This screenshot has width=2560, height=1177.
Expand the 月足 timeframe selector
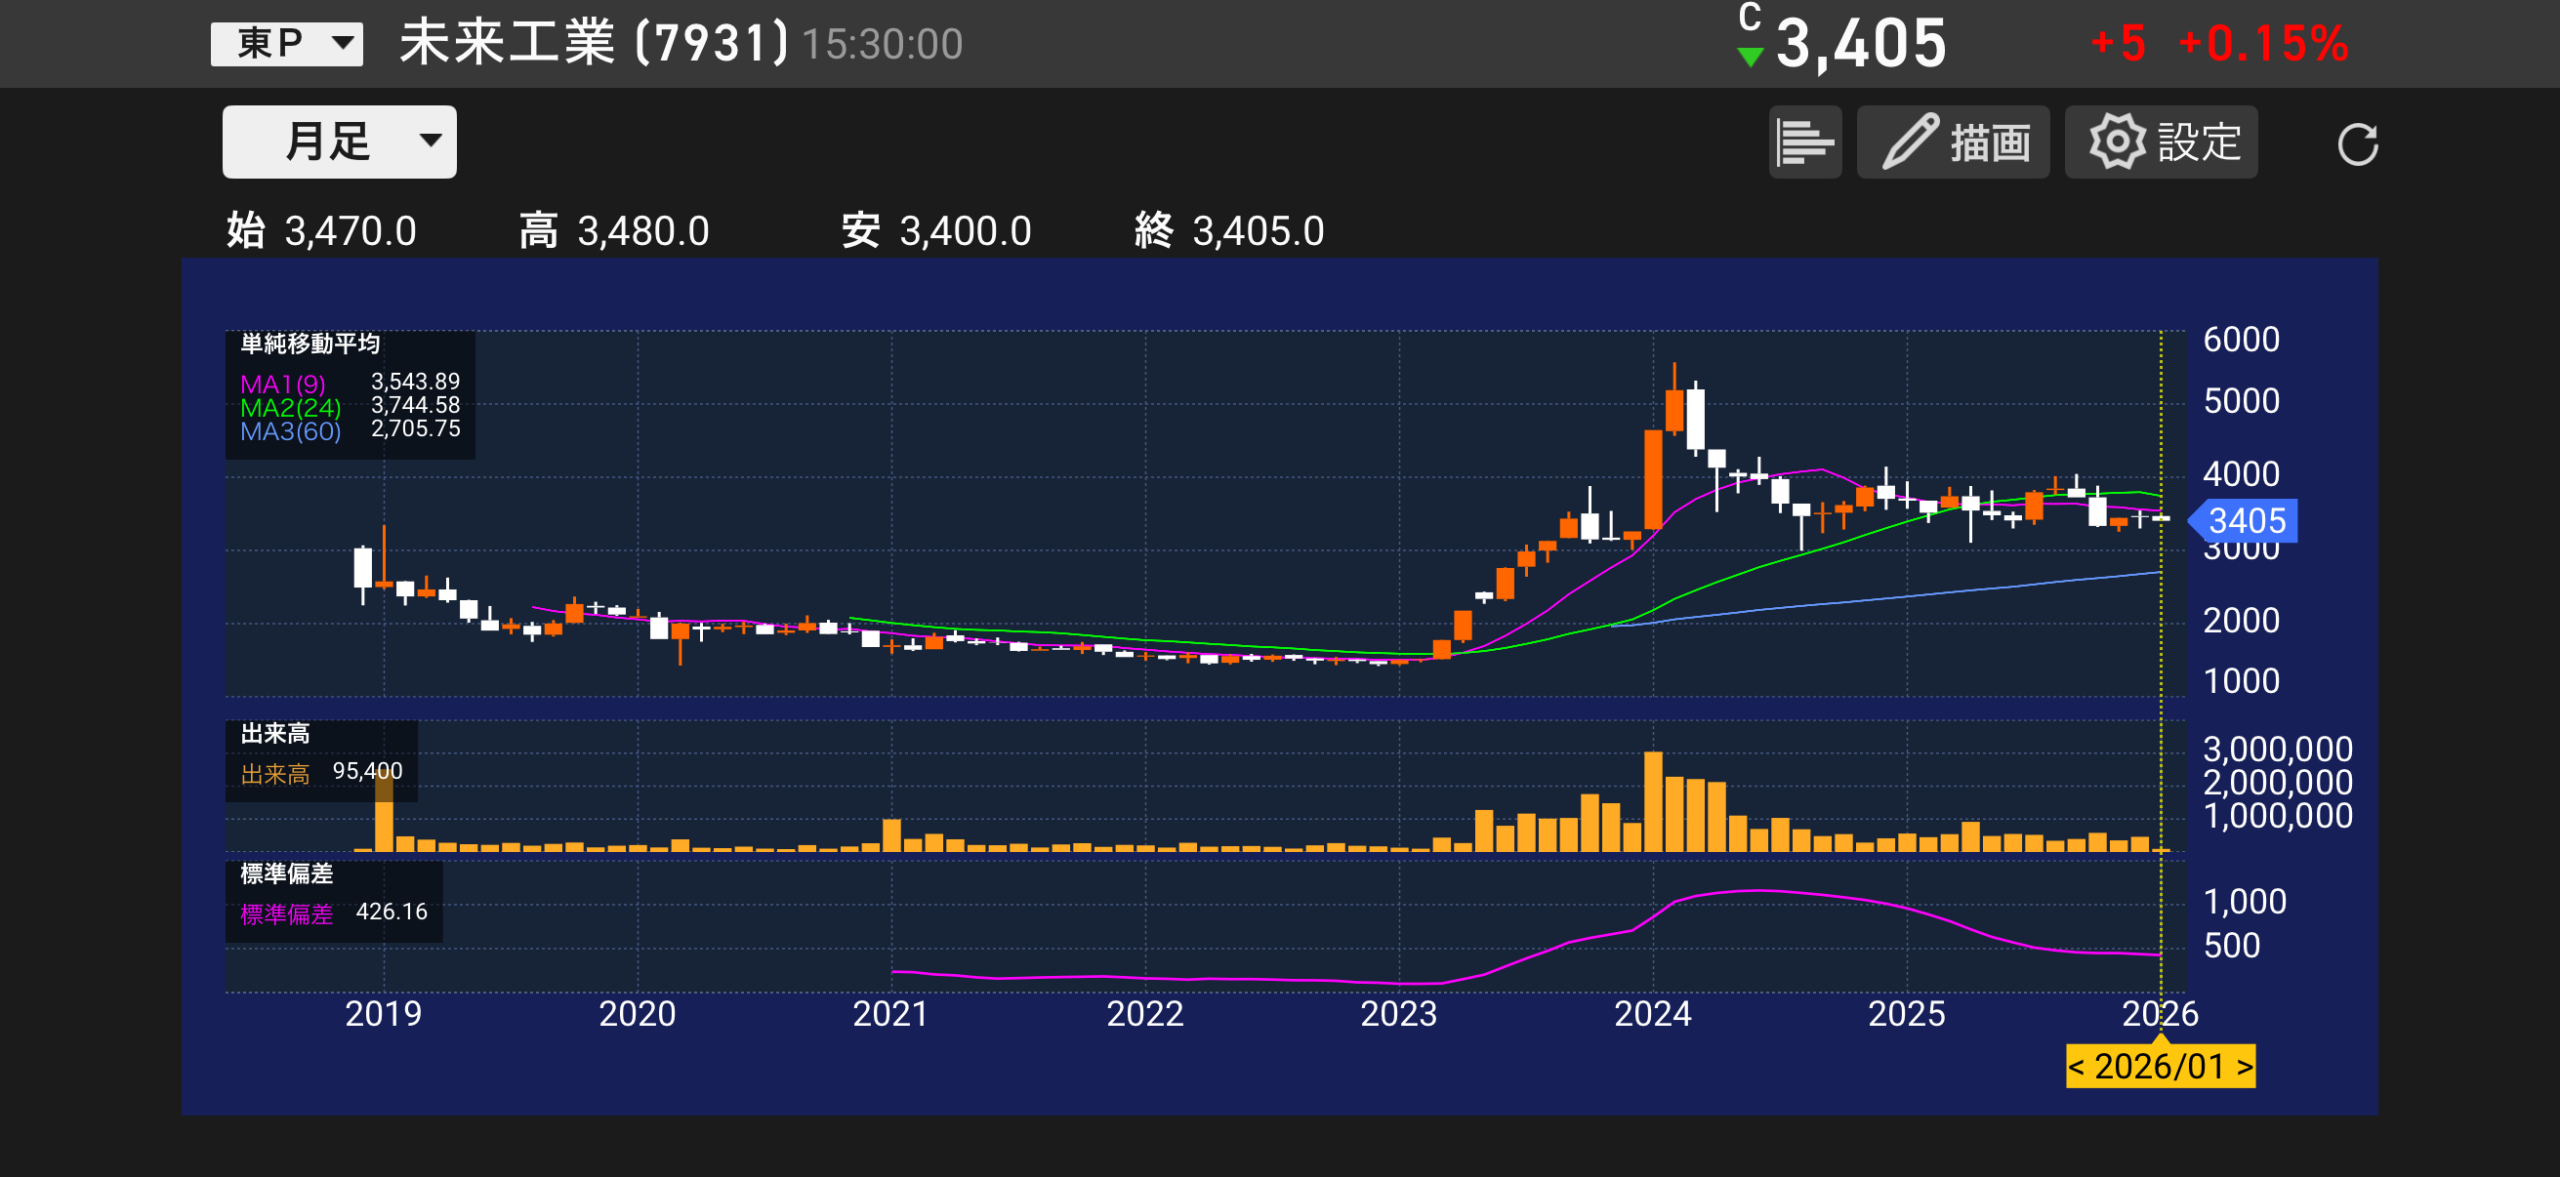pyautogui.click(x=339, y=142)
